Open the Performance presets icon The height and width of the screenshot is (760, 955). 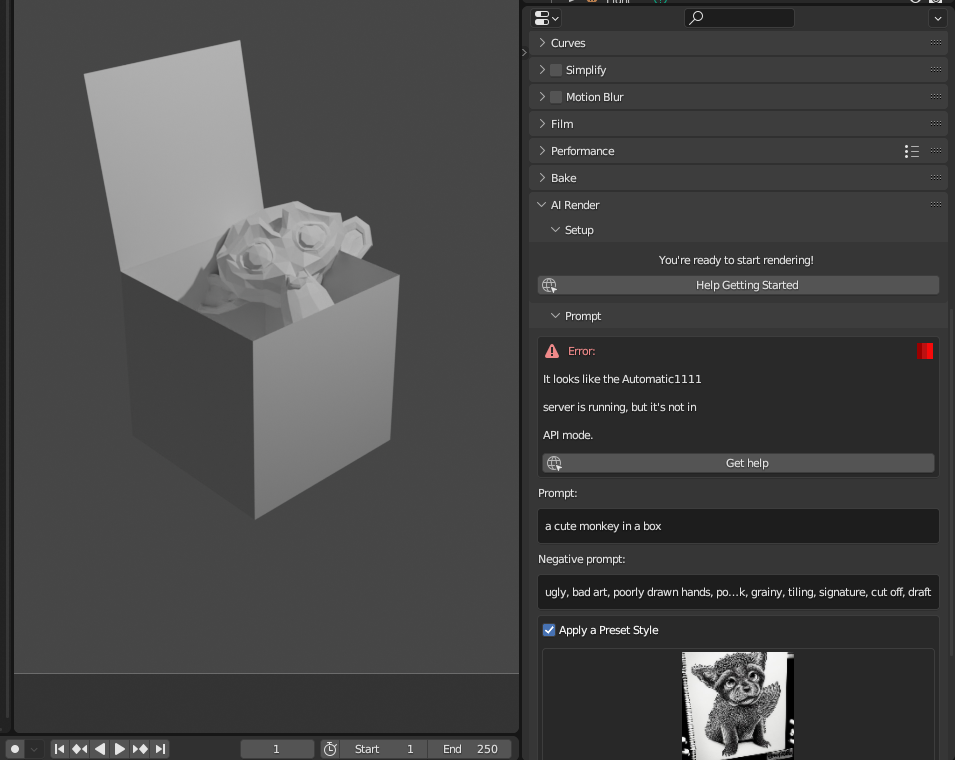click(912, 151)
